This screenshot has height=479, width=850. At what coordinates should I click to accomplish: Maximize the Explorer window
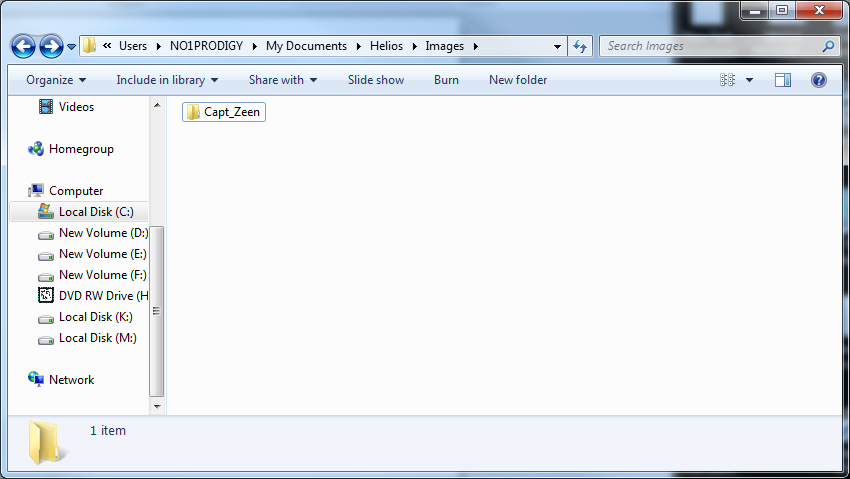tap(782, 10)
